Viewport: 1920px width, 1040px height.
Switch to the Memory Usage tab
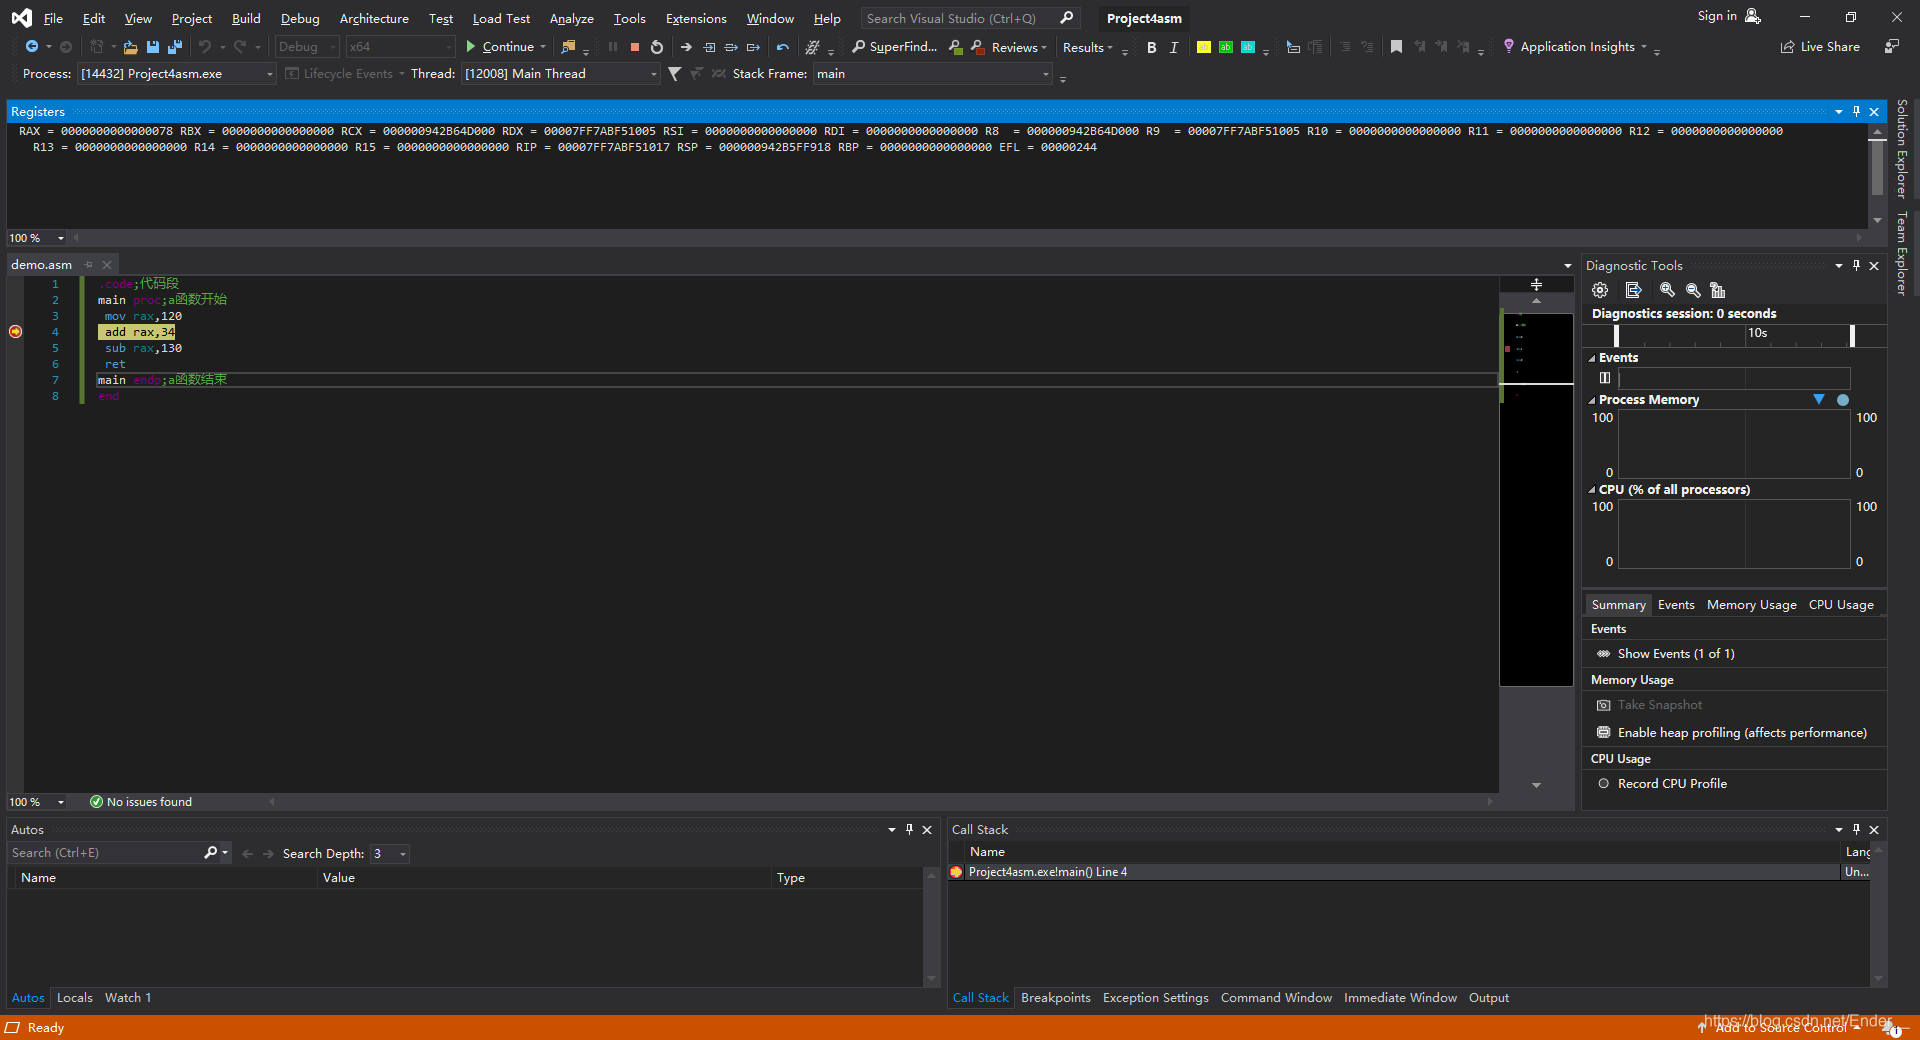click(x=1750, y=604)
